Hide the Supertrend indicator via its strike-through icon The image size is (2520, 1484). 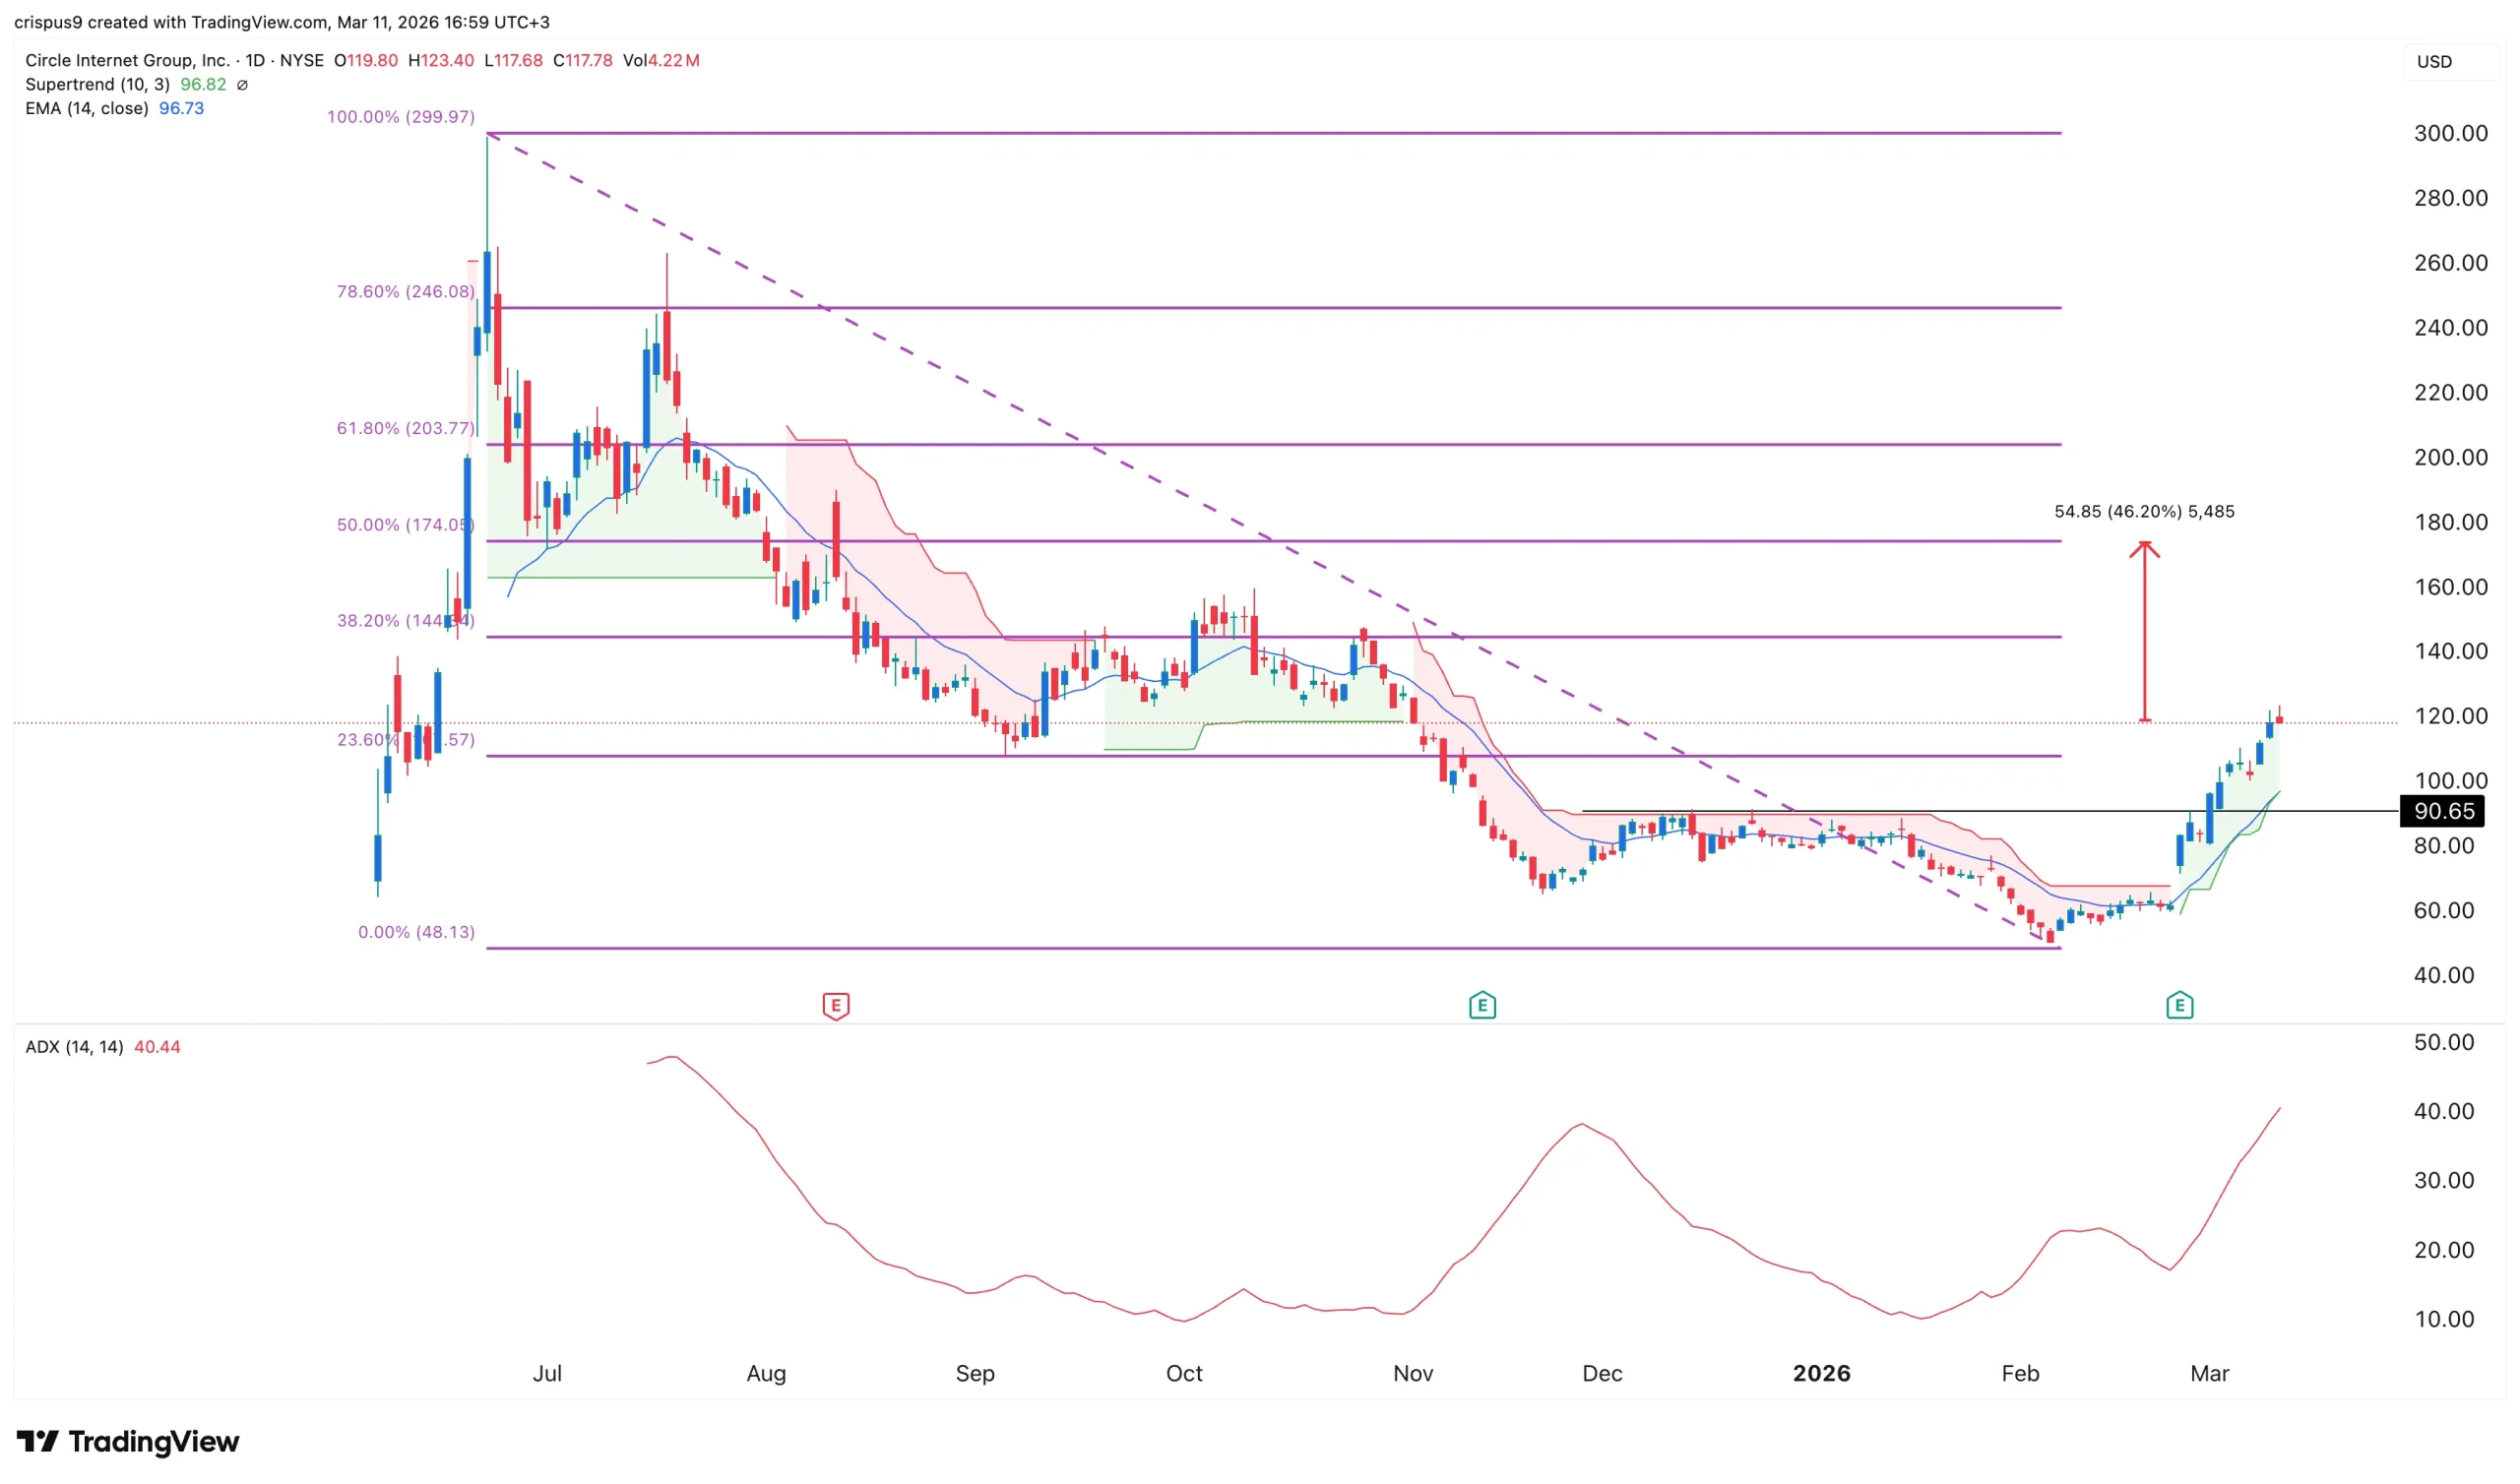pos(243,85)
